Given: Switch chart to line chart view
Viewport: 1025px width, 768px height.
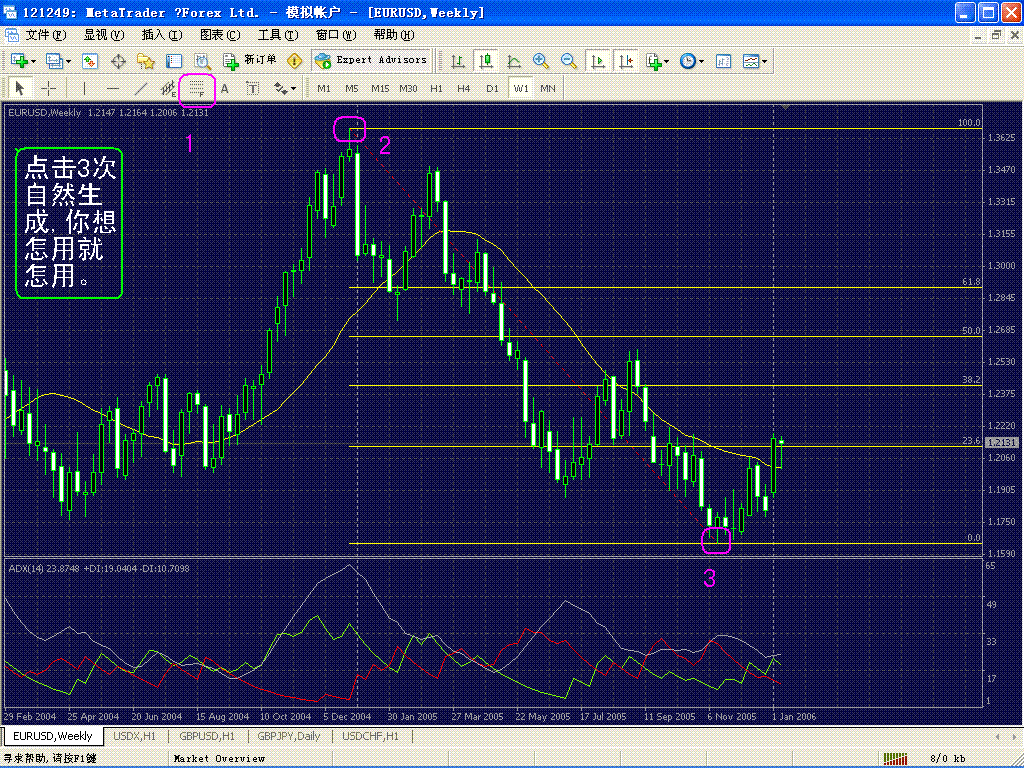Looking at the screenshot, I should [x=514, y=61].
